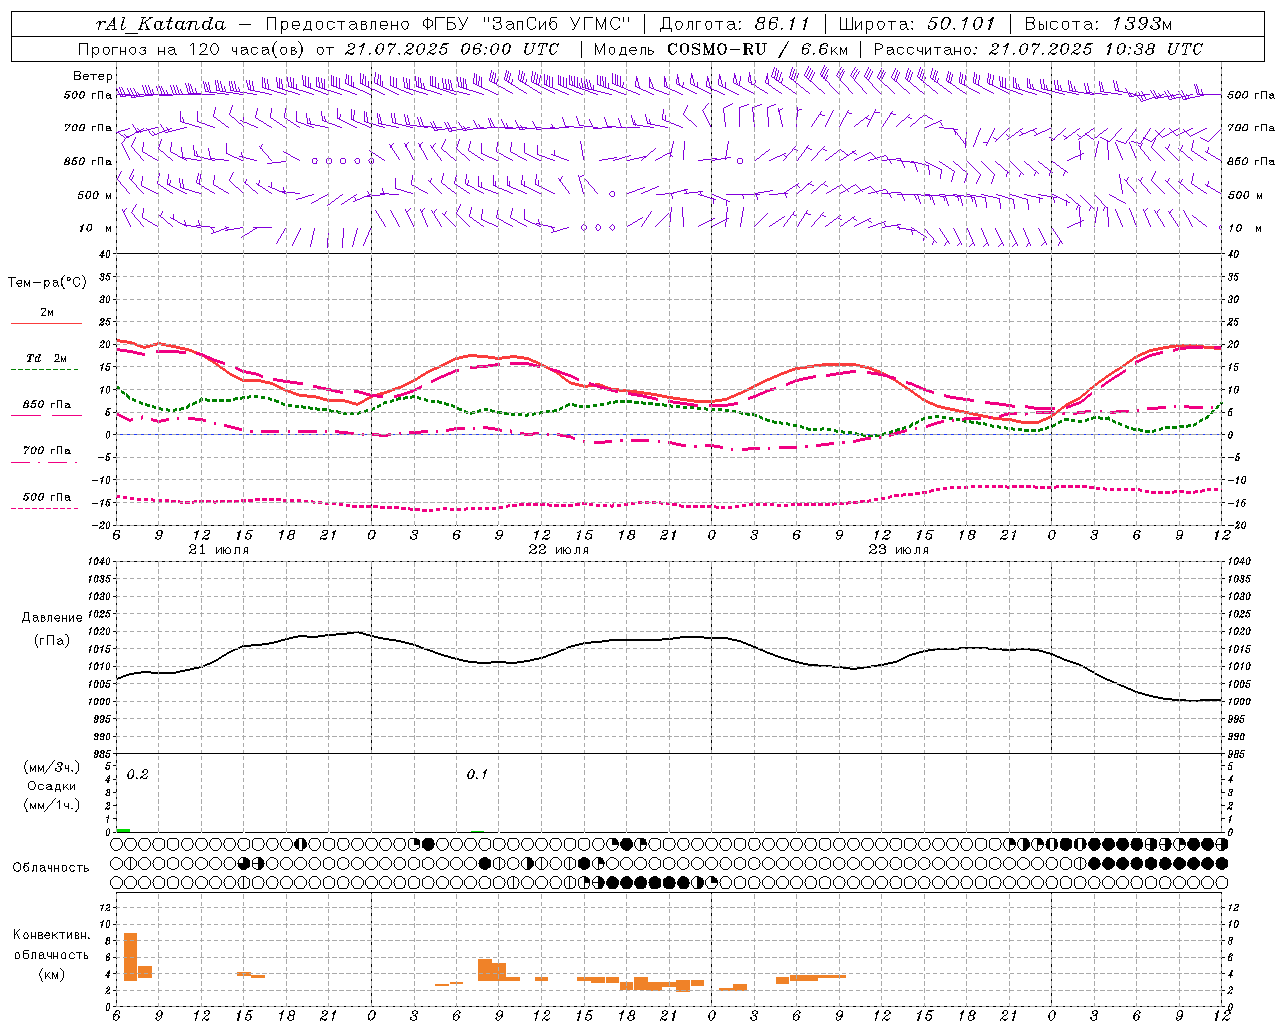Click the 10 м wind level label on left
Viewport: 1280px width, 1024px height.
coord(95,228)
